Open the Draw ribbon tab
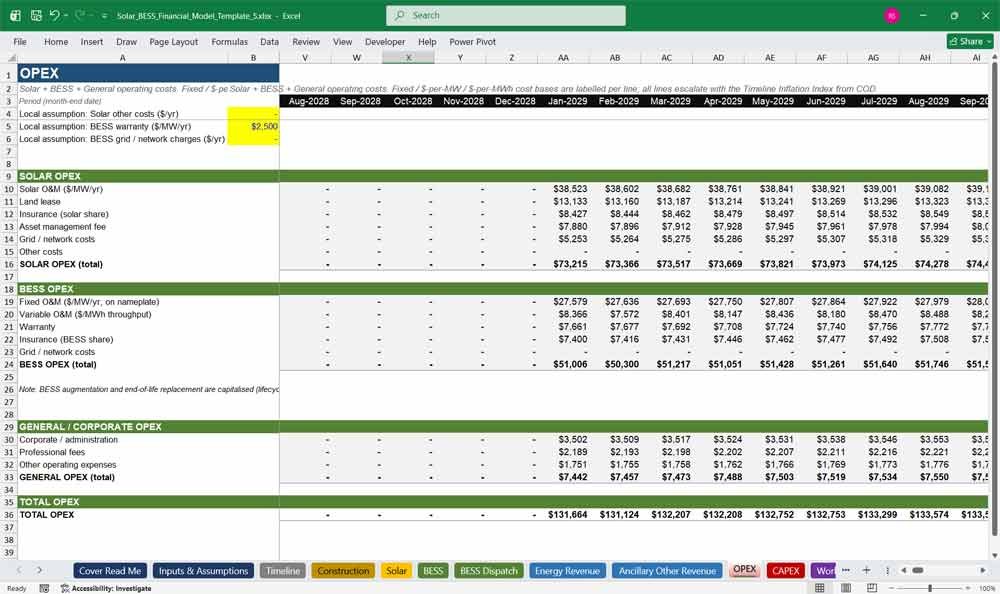The width and height of the screenshot is (1000, 594). [x=126, y=41]
